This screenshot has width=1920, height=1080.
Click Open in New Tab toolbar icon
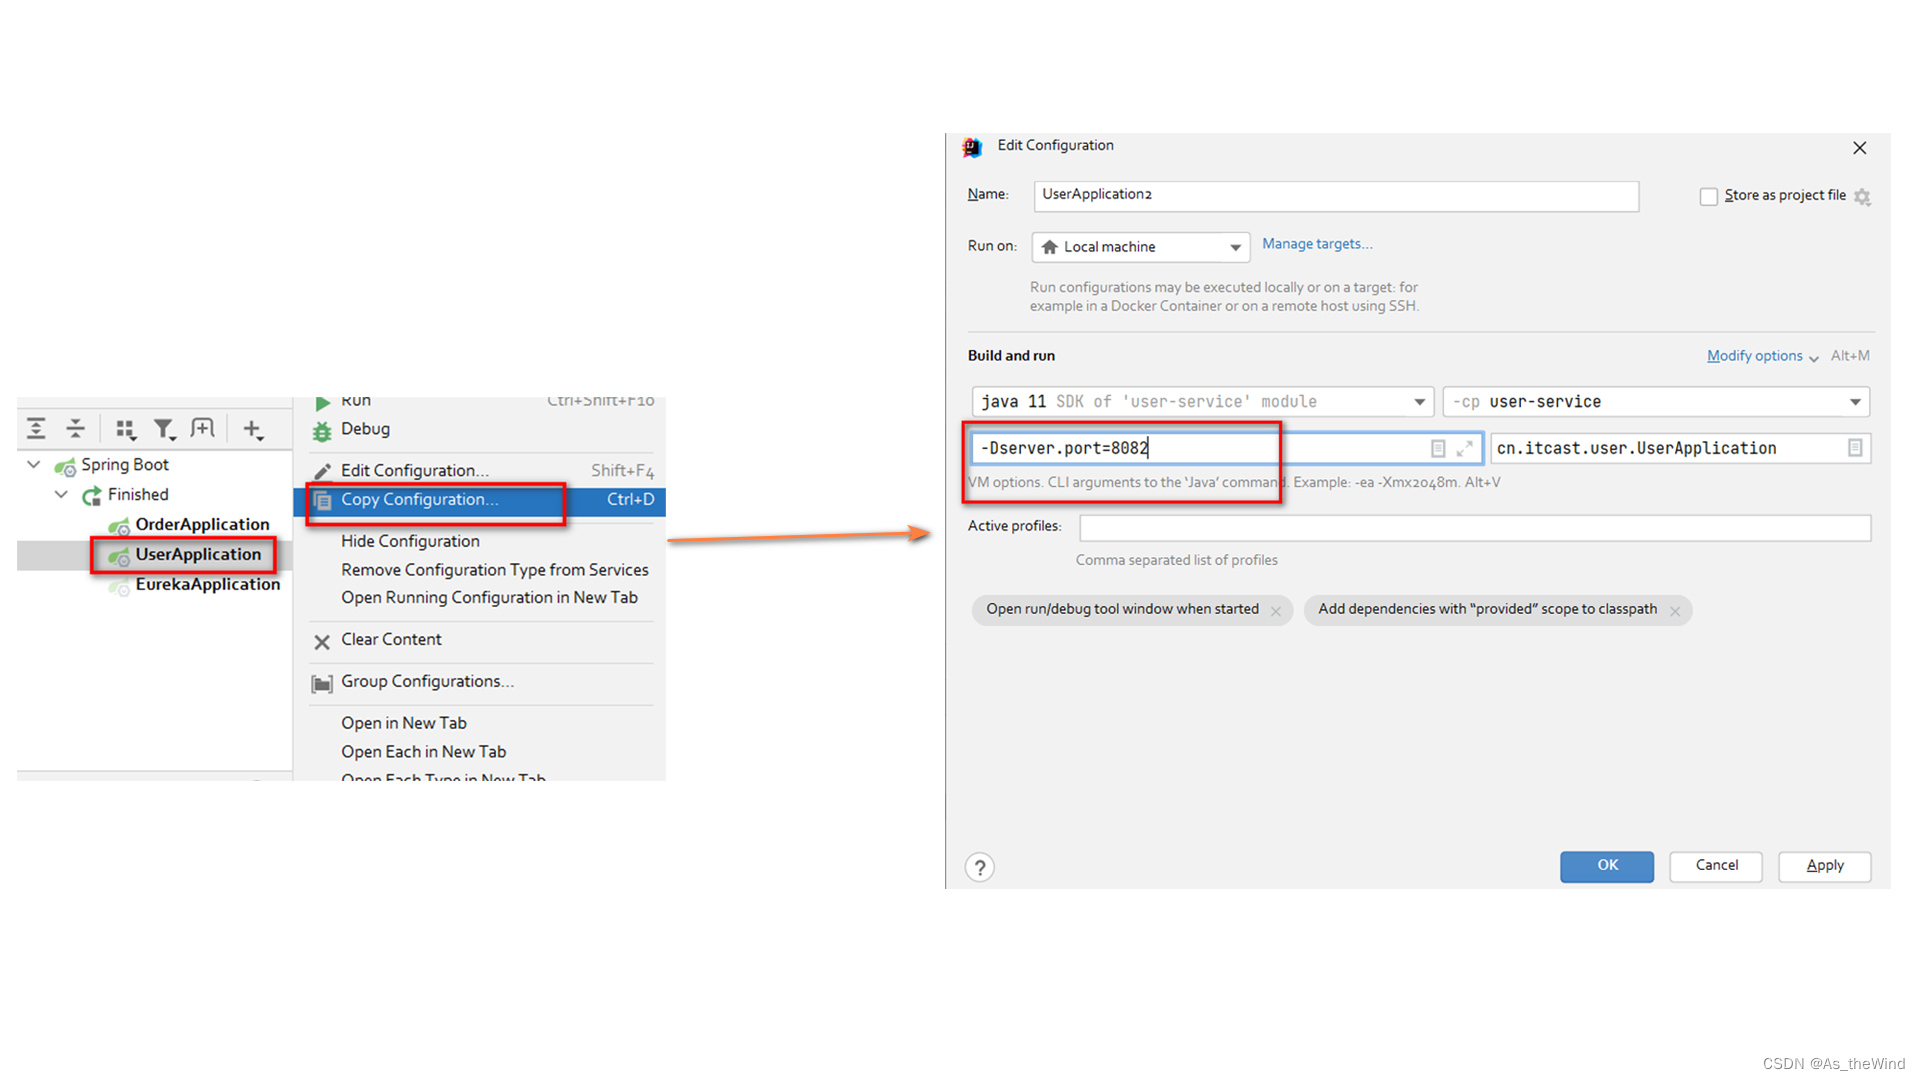click(x=203, y=428)
